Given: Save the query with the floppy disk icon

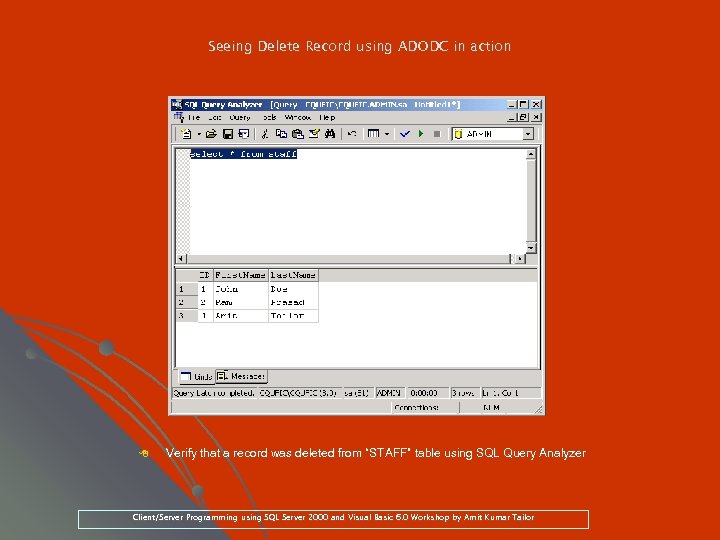Looking at the screenshot, I should point(227,134).
